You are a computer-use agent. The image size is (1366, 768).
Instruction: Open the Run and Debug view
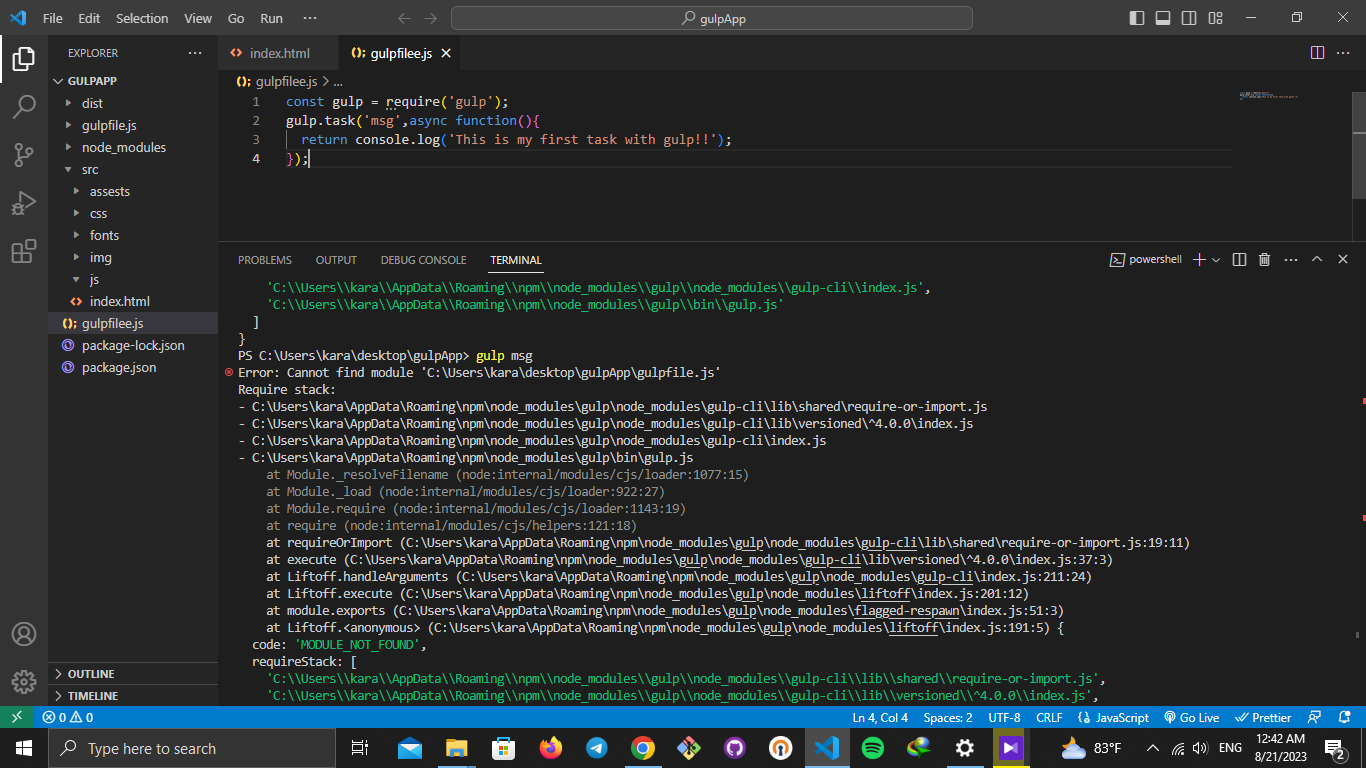point(24,203)
